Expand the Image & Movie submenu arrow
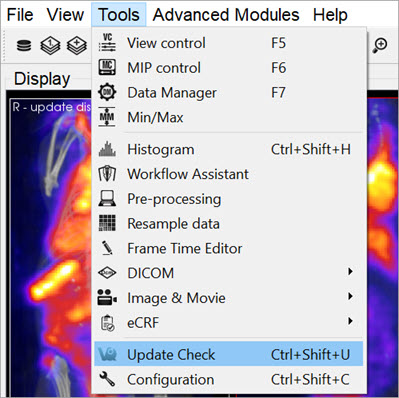Screen dimensions: 399x398 (350, 296)
